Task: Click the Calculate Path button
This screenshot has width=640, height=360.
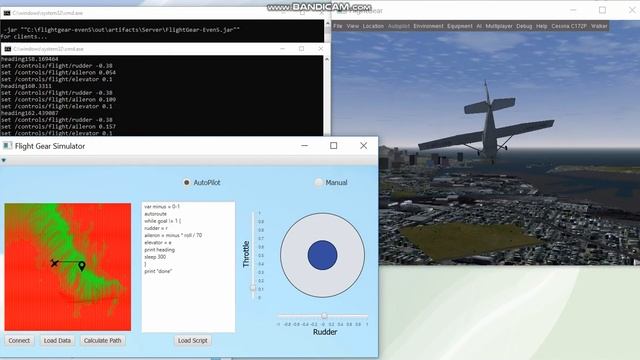Action: 102,340
